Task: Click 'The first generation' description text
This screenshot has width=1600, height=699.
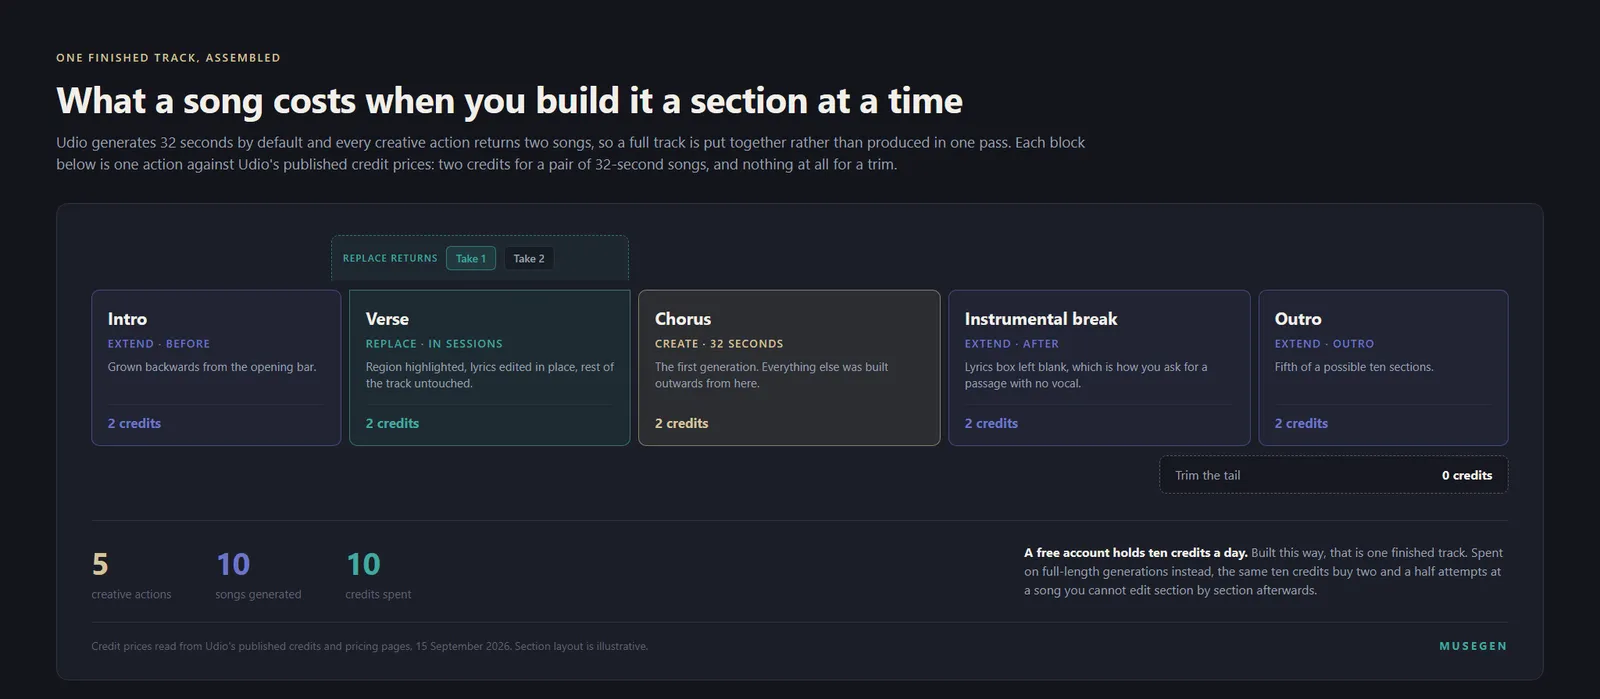Action: click(x=772, y=375)
